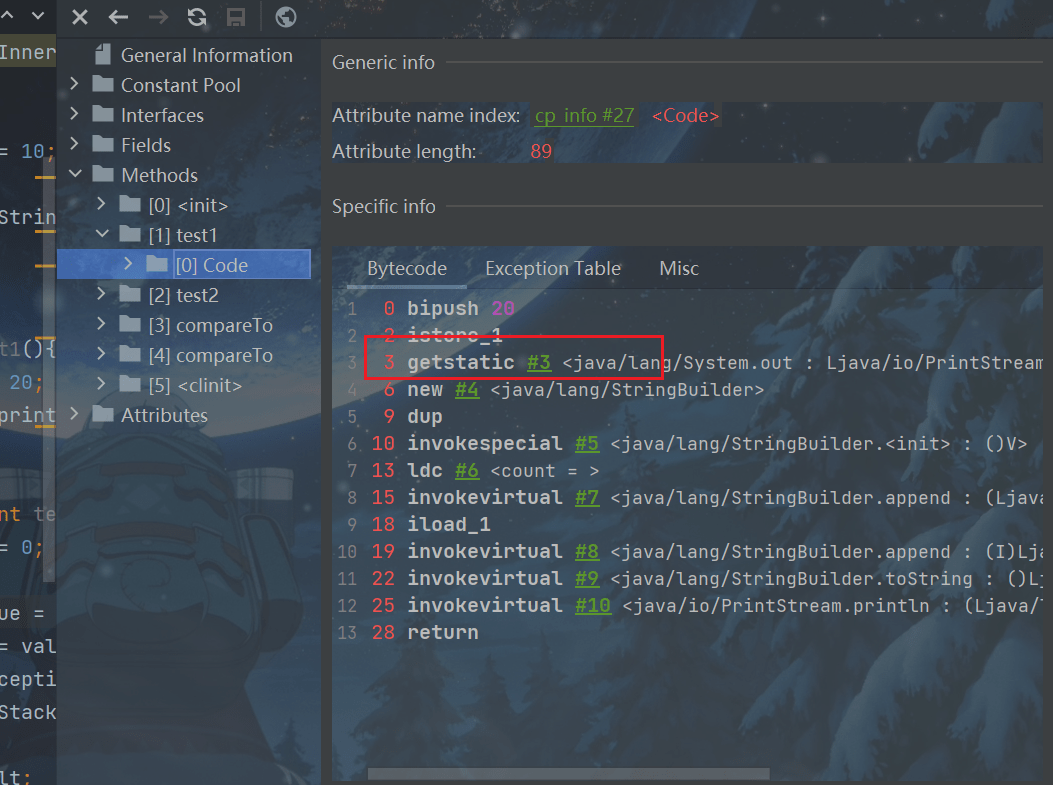Image resolution: width=1053 pixels, height=785 pixels.
Task: Click the reload refresh icon
Action: coord(197,17)
